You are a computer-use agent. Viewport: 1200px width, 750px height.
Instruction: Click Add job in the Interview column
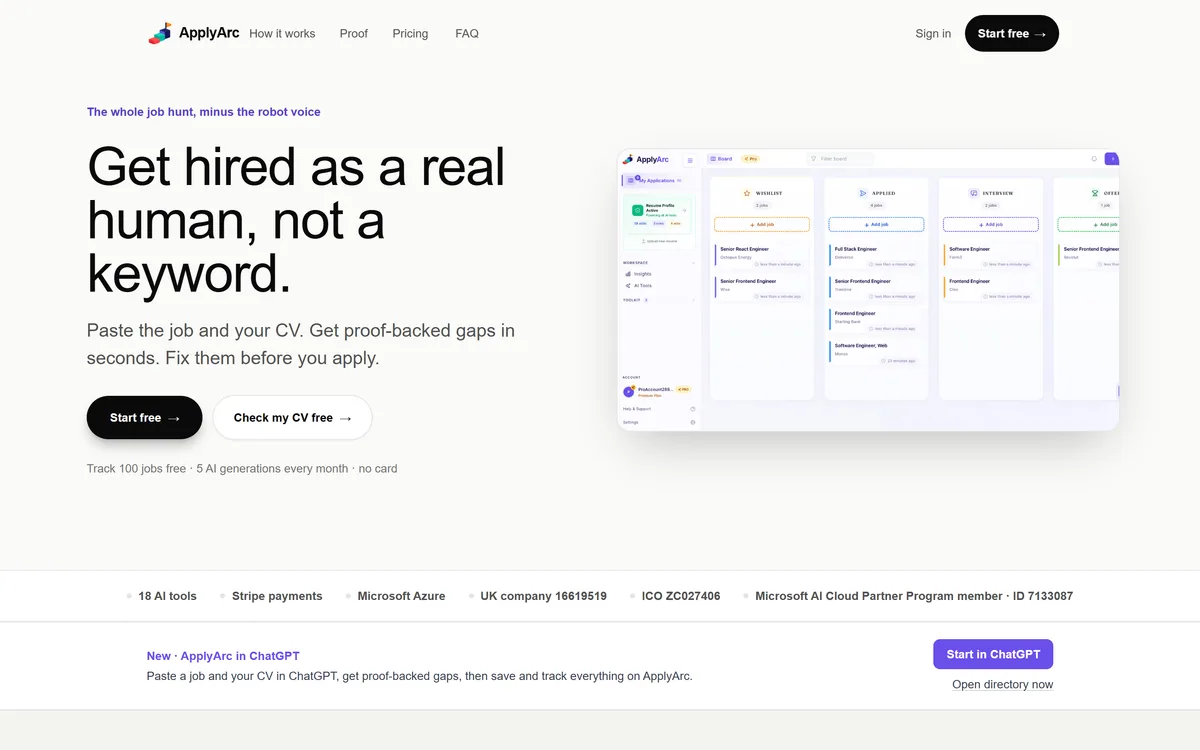pos(991,224)
